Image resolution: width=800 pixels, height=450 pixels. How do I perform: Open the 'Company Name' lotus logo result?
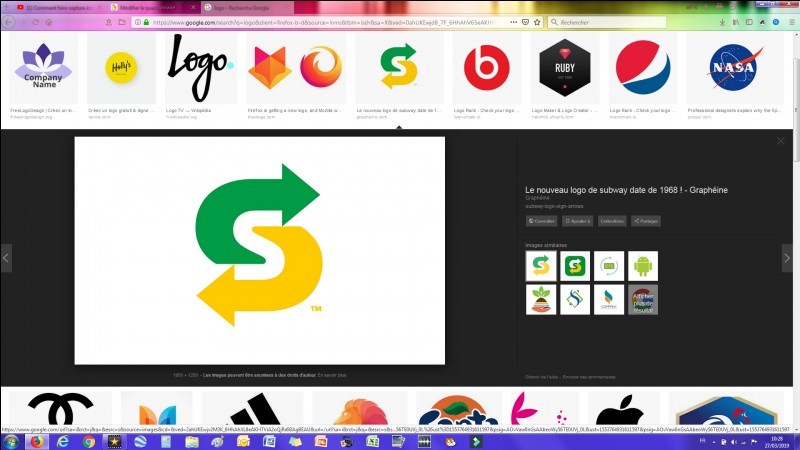(x=43, y=68)
